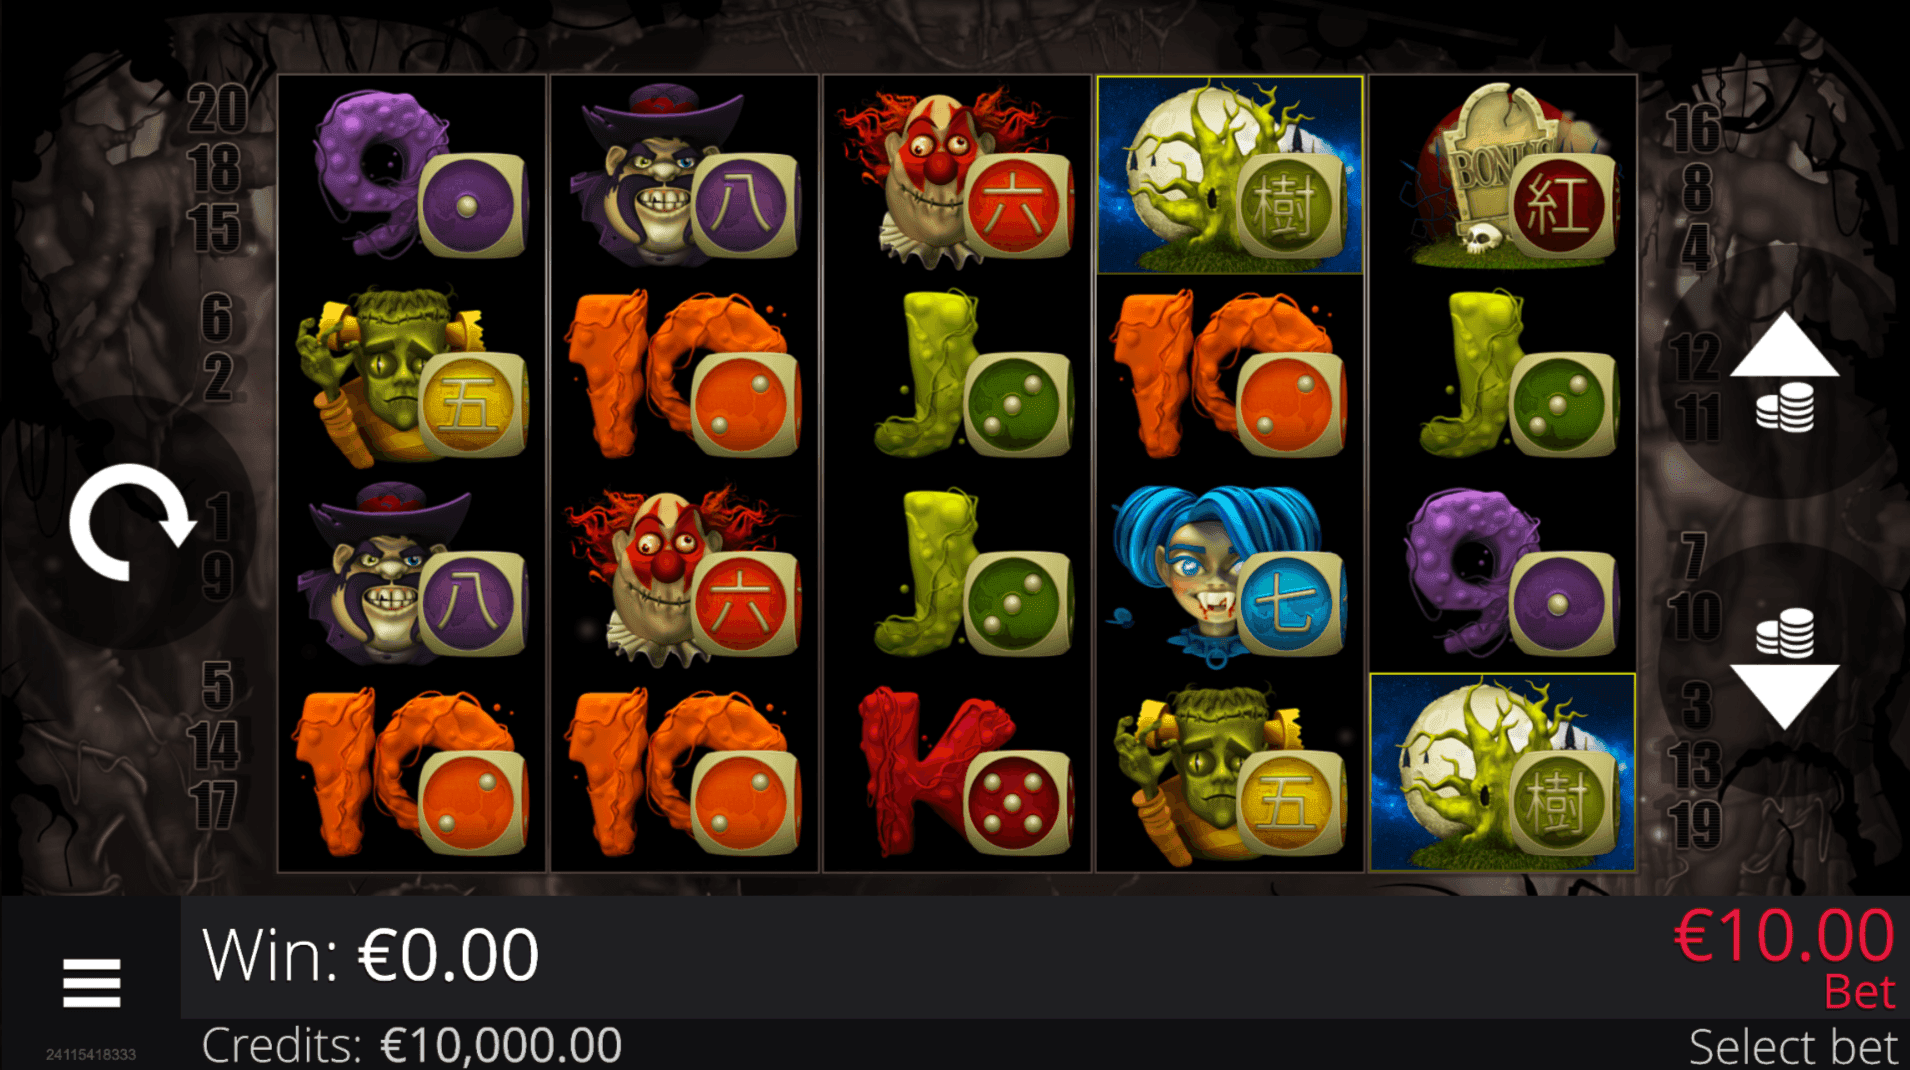
Task: Click the moon tree symbol on reel five
Action: pos(1502,772)
